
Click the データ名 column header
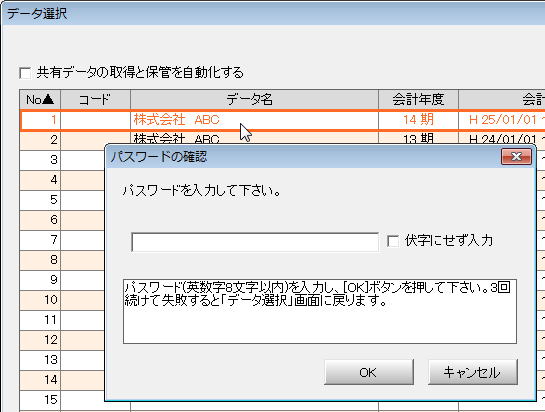pyautogui.click(x=254, y=99)
